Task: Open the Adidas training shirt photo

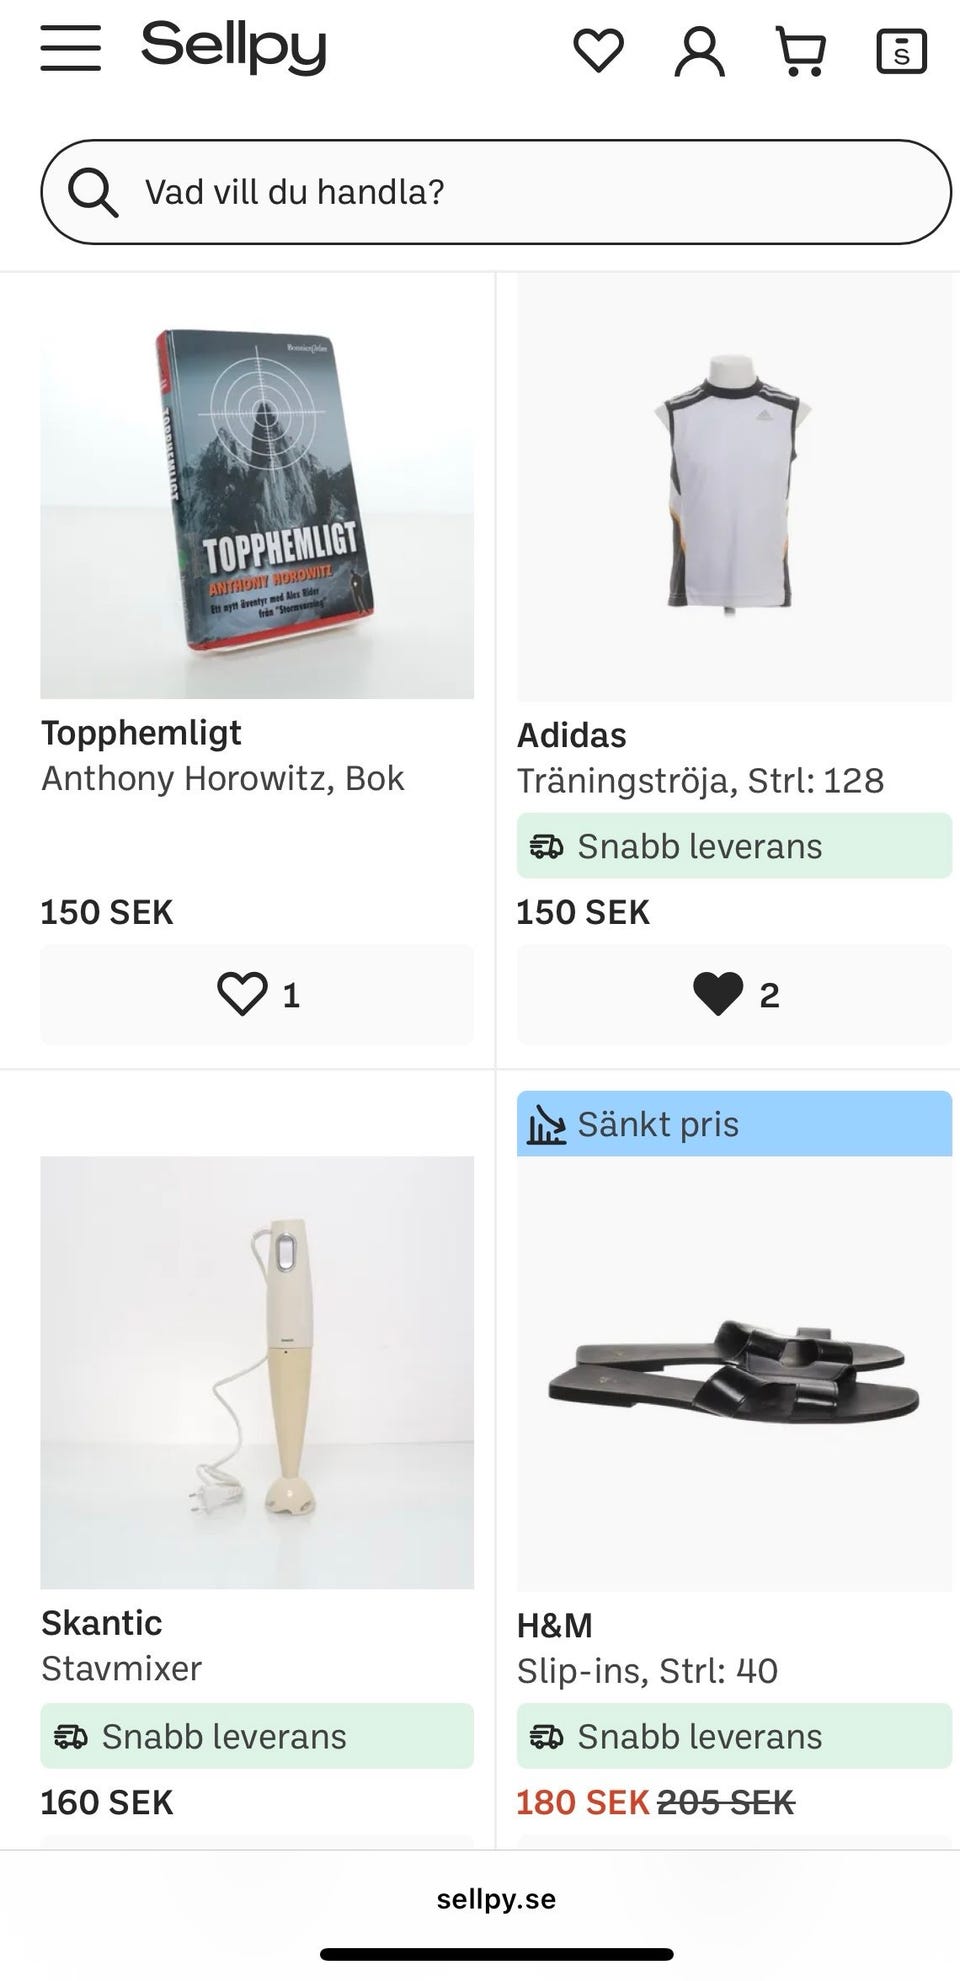Action: point(734,485)
